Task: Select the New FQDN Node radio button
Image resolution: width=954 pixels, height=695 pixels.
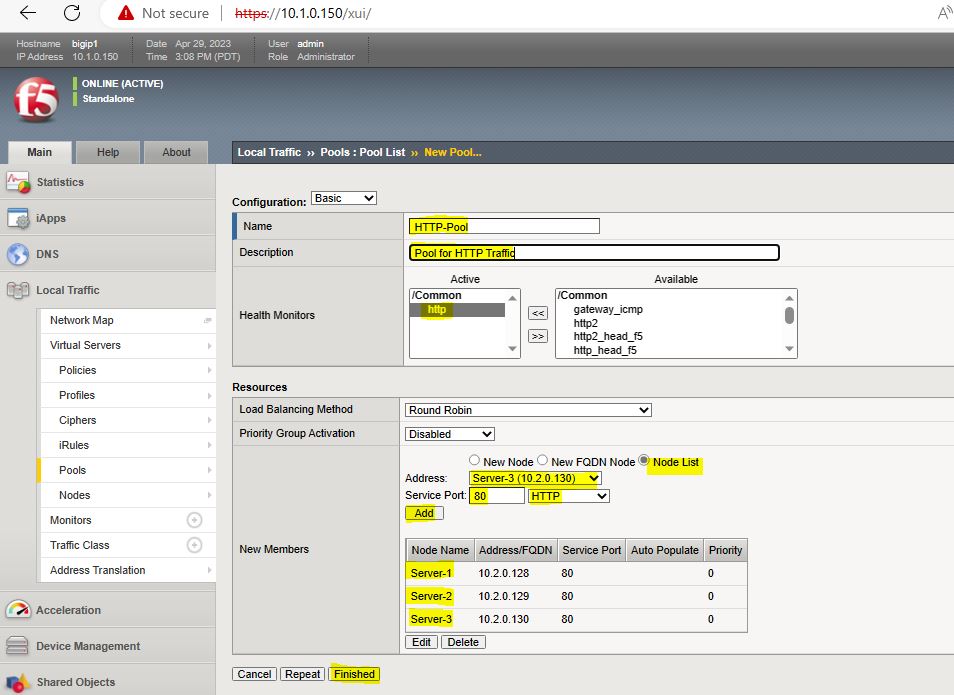Action: click(542, 461)
